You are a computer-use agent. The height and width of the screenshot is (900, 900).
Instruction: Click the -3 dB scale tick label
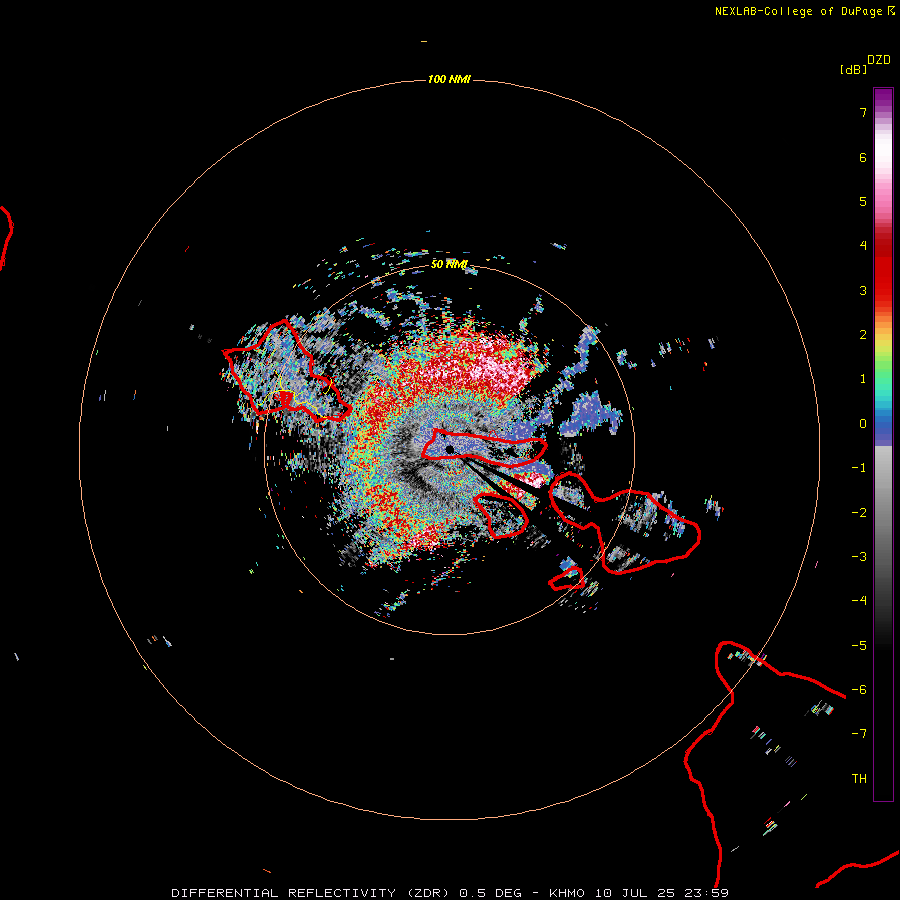point(859,557)
